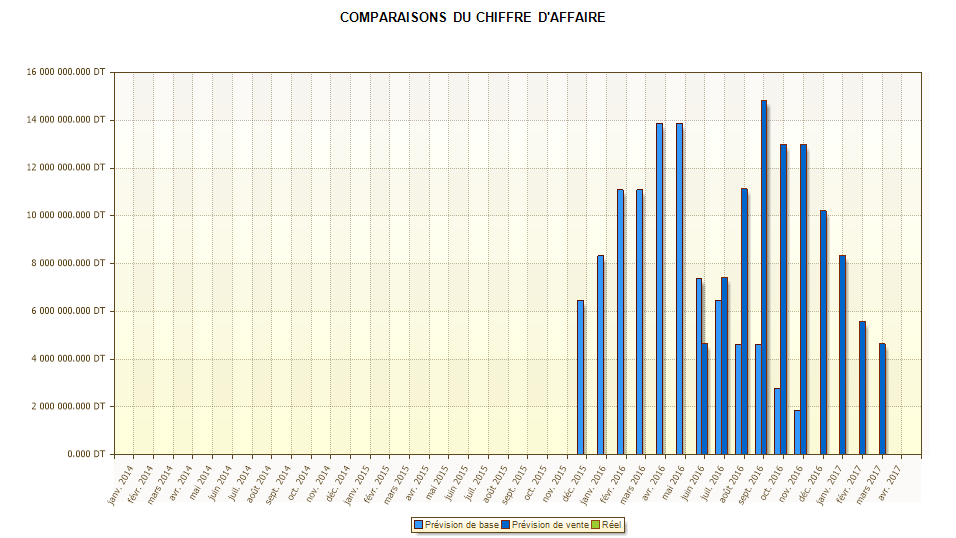The image size is (956, 538).
Task: Click the mars 2017 Prévision de vente bar
Action: coord(882,399)
